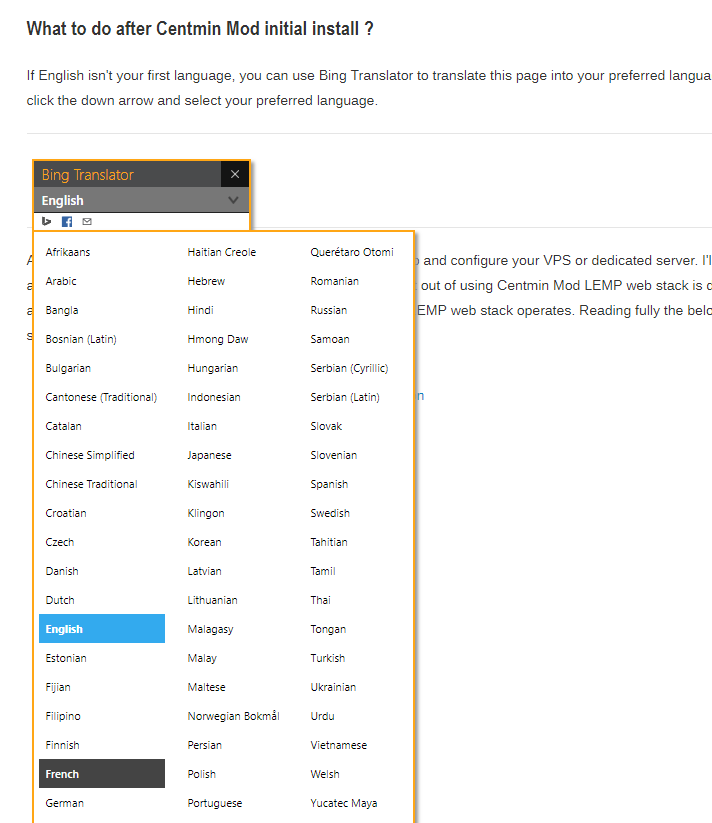Image resolution: width=712 pixels, height=823 pixels.
Task: Select Turkish language
Action: pyautogui.click(x=327, y=658)
